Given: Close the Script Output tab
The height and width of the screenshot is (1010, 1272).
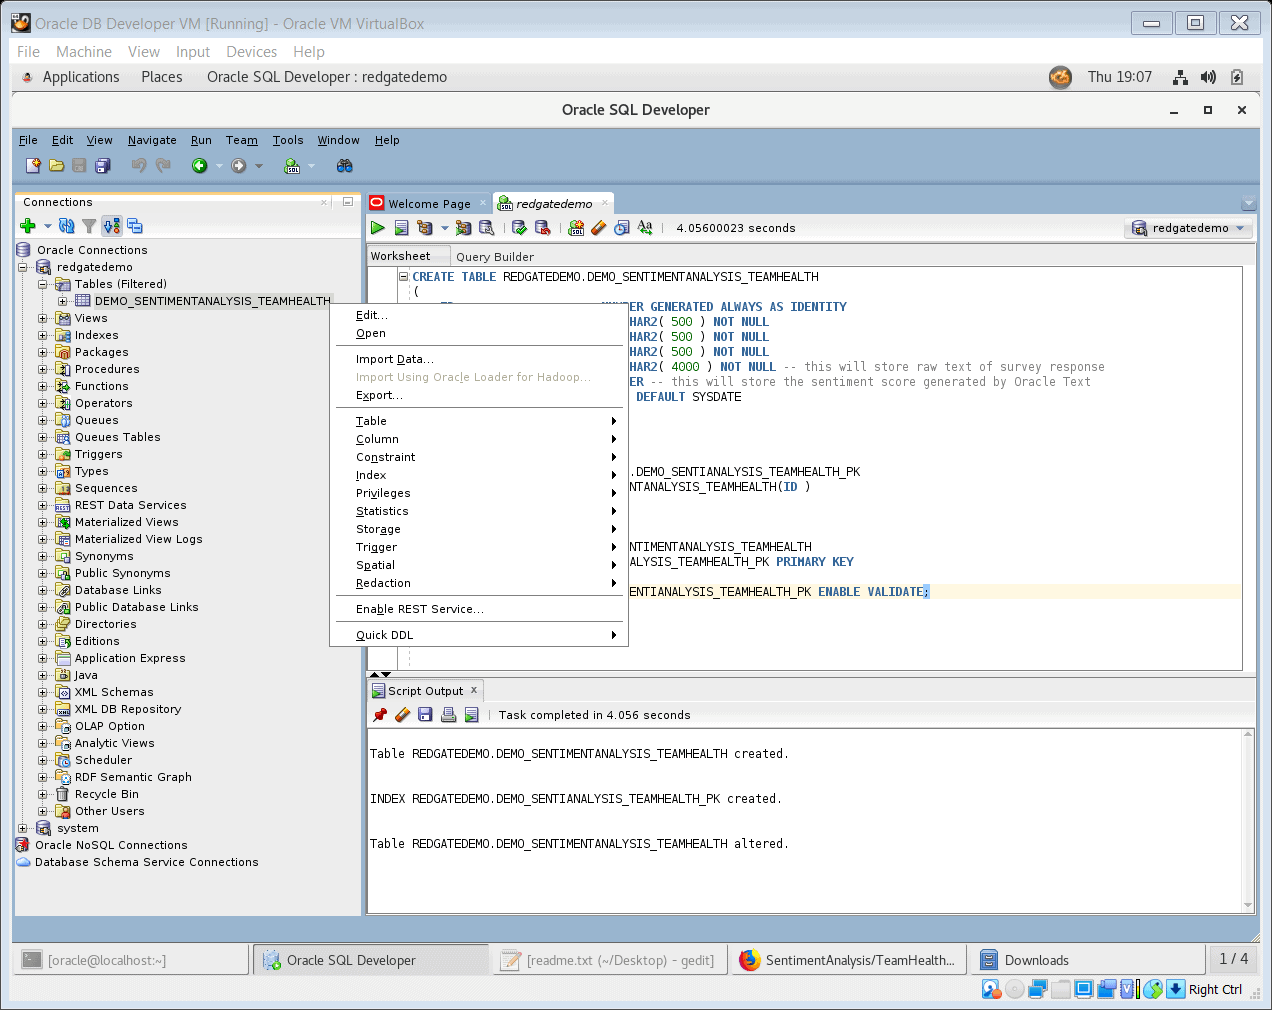Looking at the screenshot, I should [x=474, y=690].
